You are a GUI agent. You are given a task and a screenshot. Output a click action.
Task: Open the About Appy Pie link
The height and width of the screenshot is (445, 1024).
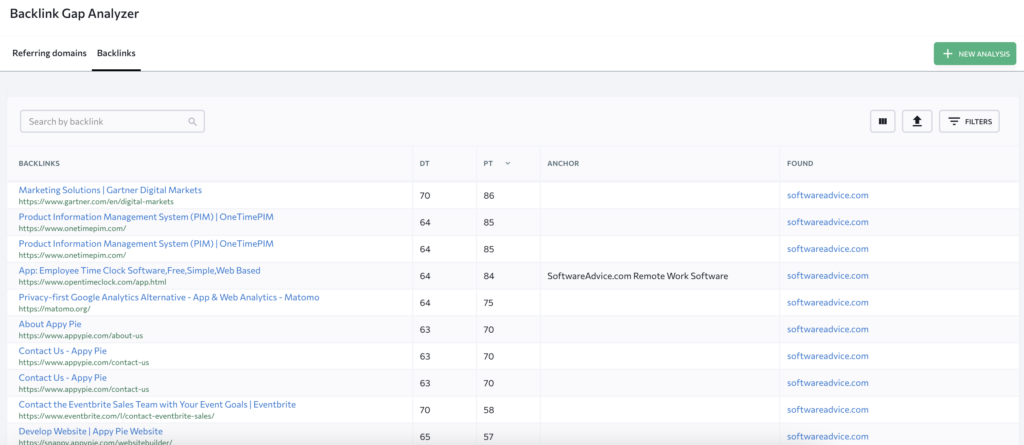coord(50,324)
